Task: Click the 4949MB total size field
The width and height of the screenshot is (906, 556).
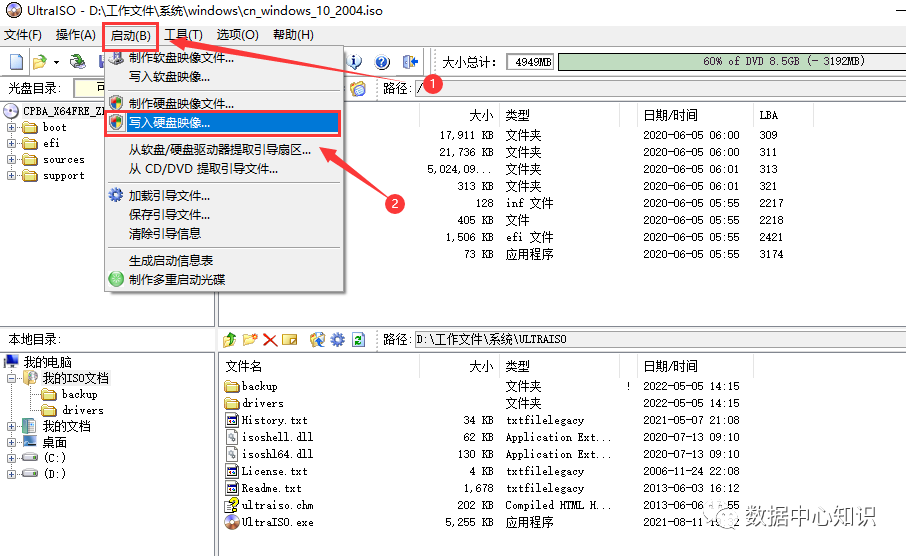Action: tap(530, 62)
